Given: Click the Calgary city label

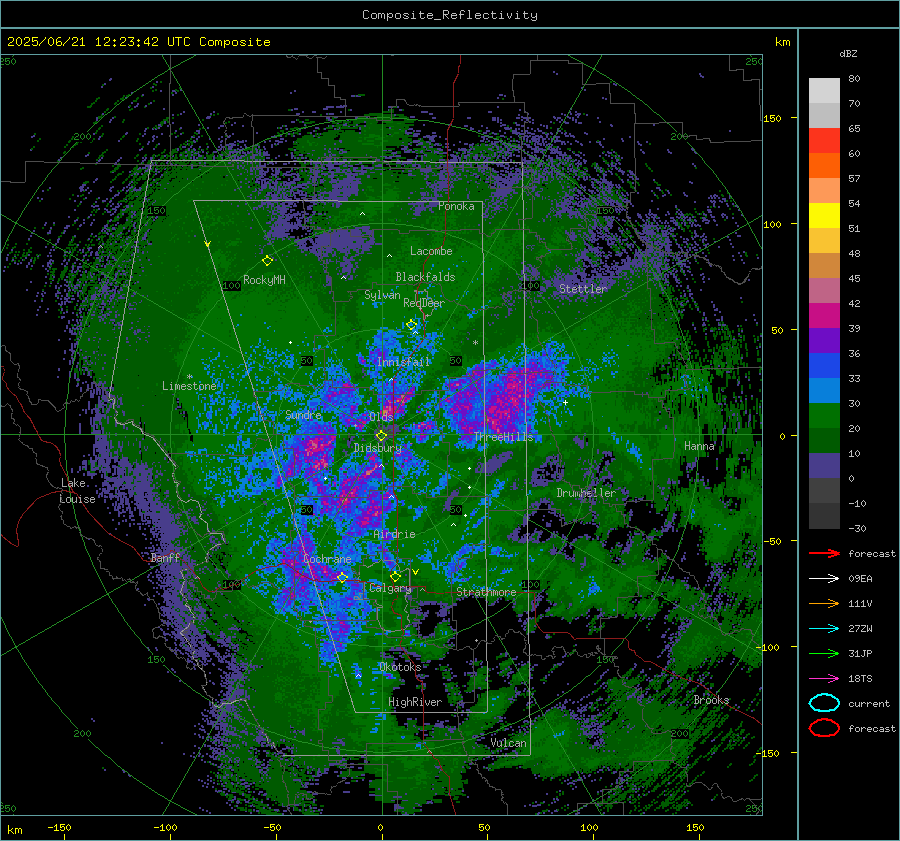Looking at the screenshot, I should point(390,588).
